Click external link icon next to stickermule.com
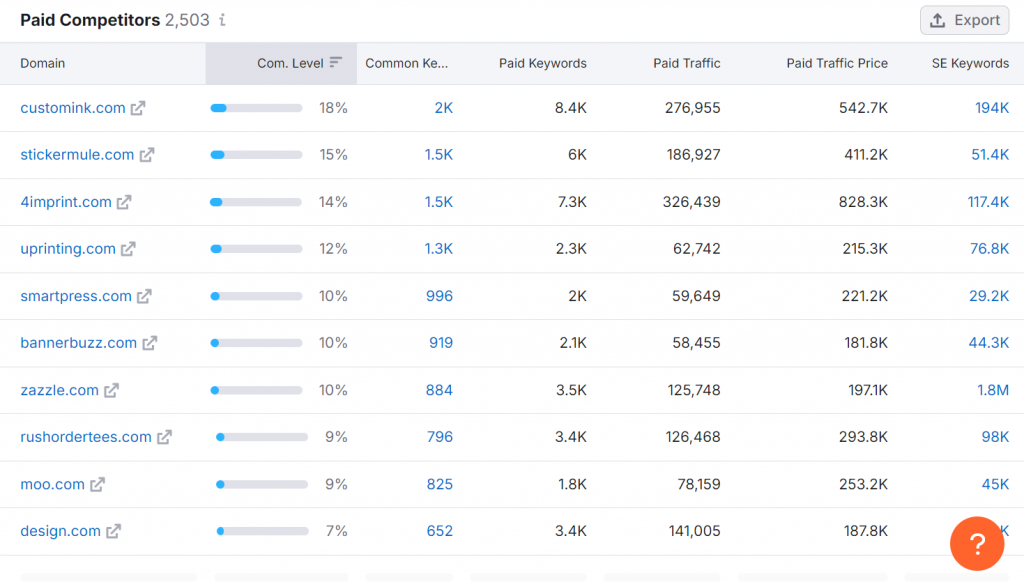Image resolution: width=1024 pixels, height=582 pixels. tap(147, 155)
